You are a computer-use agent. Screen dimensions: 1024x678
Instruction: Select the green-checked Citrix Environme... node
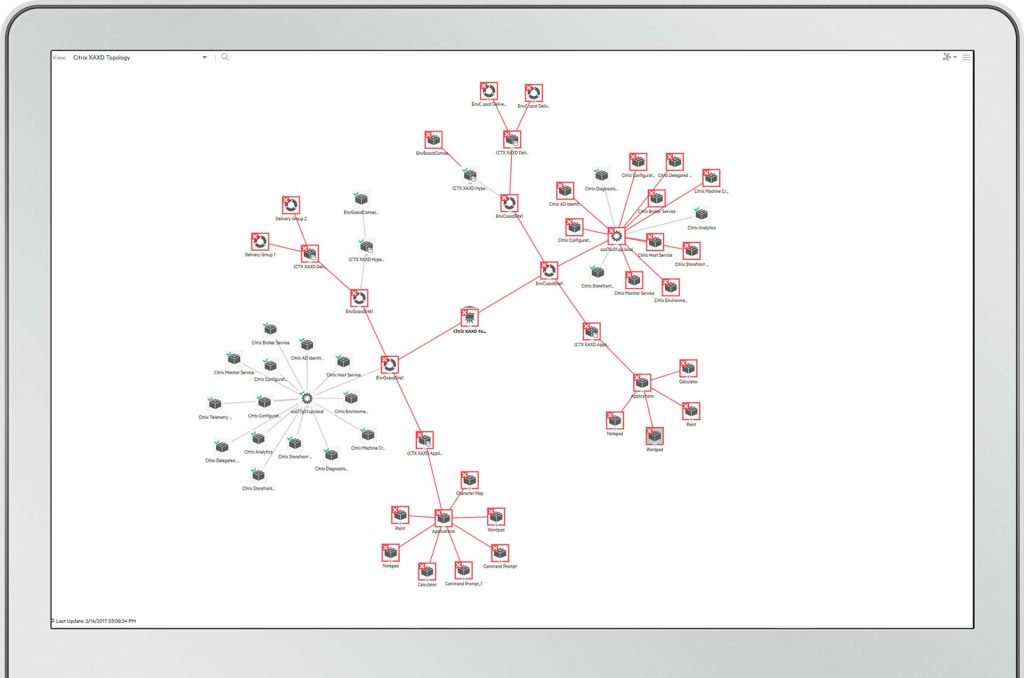351,398
